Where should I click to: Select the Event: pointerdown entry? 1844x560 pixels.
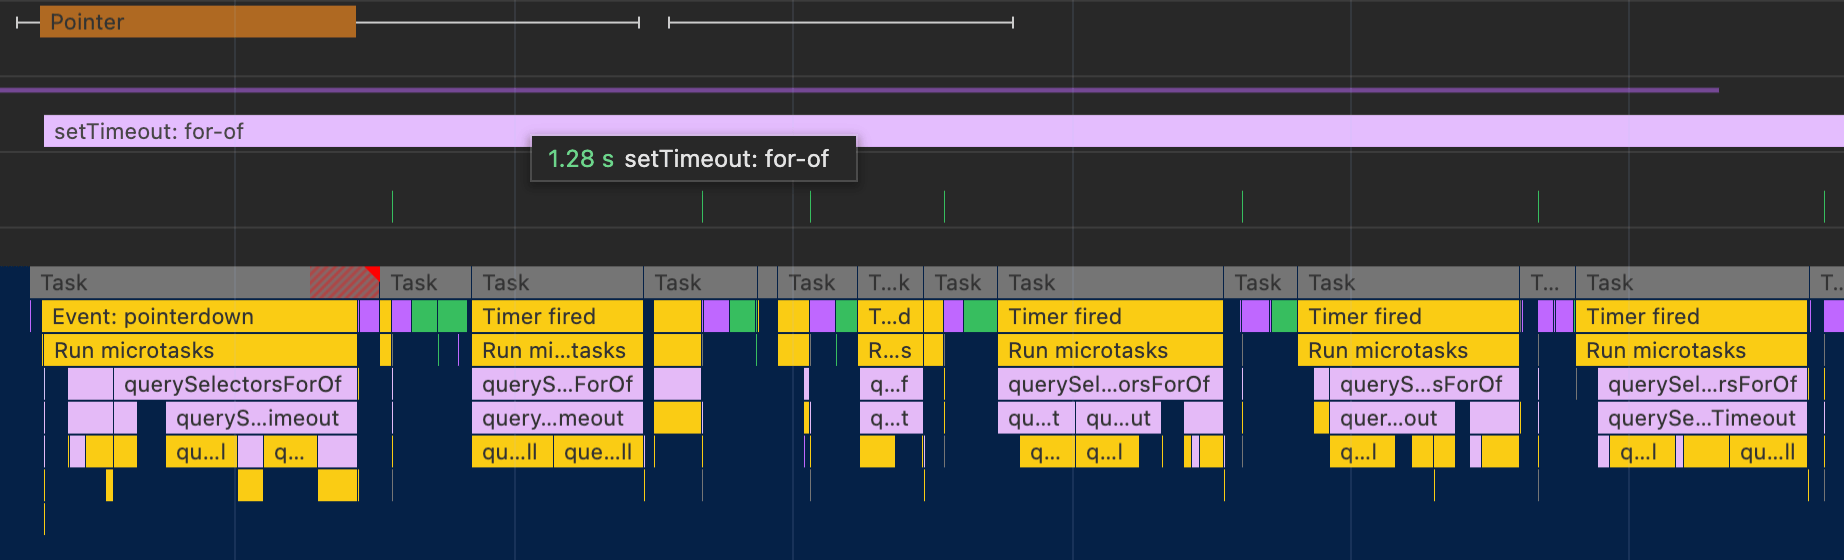pyautogui.click(x=200, y=317)
